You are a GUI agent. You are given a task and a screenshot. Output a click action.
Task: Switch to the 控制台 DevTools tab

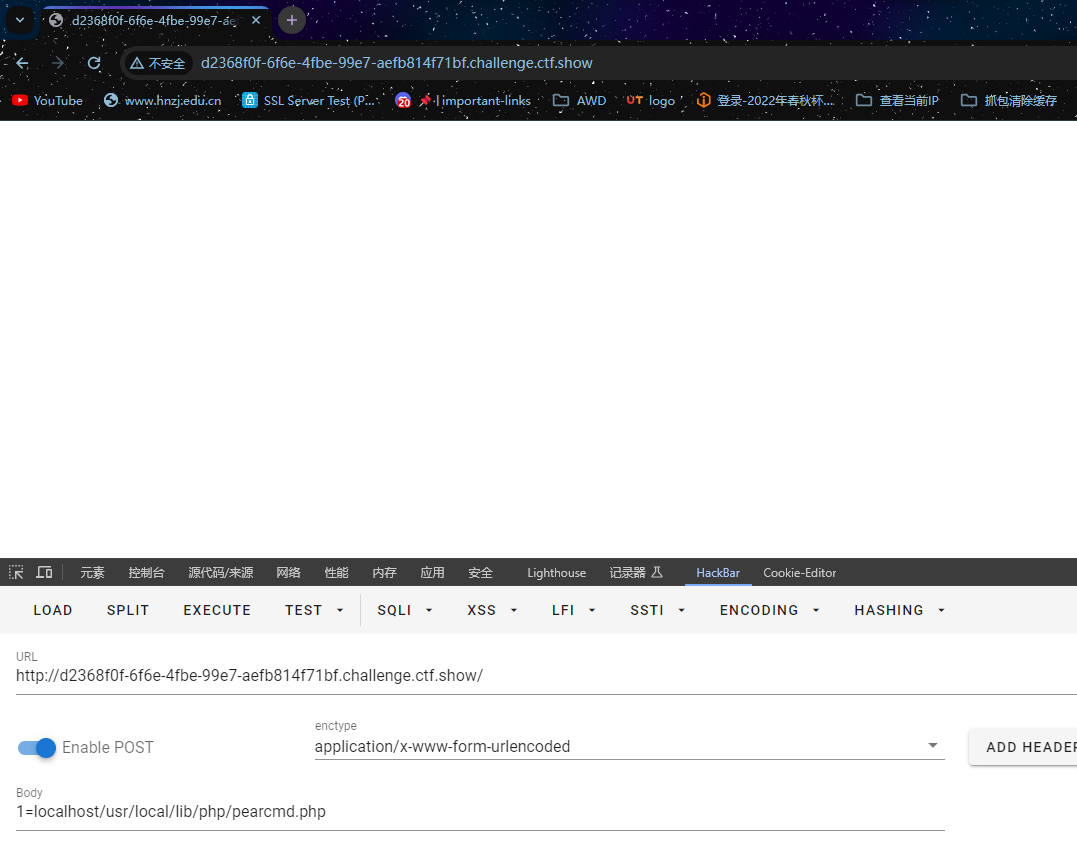[146, 573]
